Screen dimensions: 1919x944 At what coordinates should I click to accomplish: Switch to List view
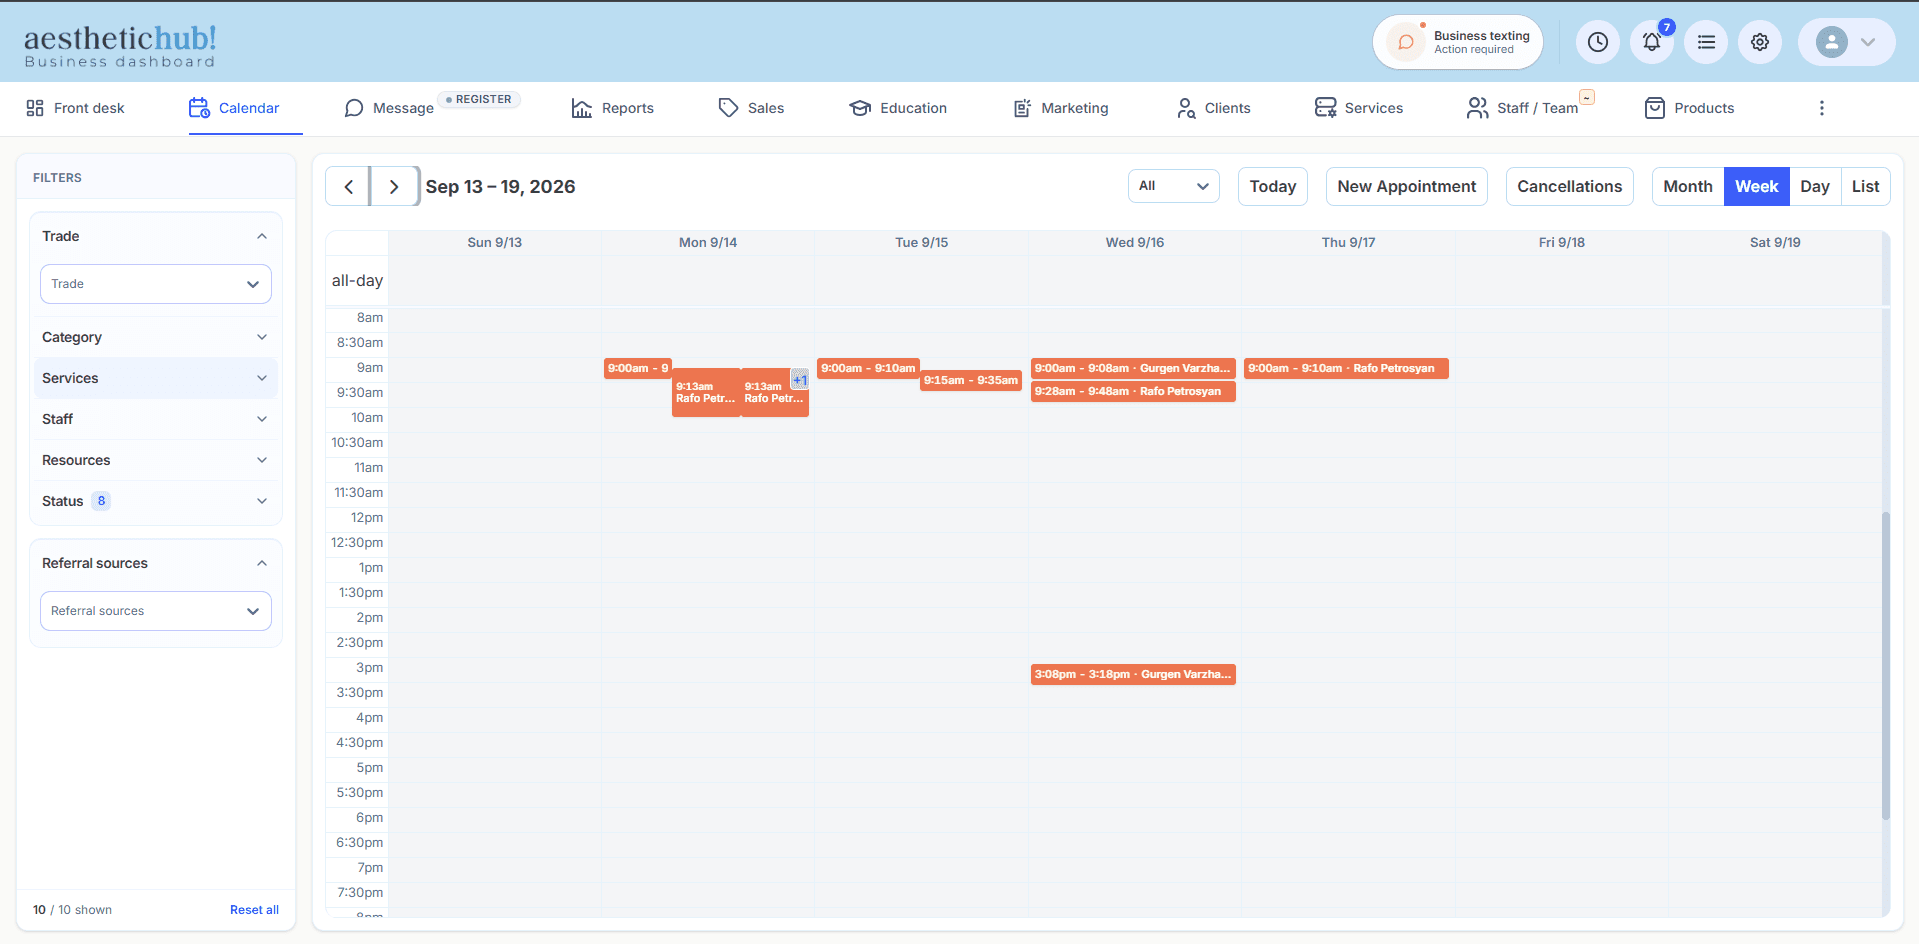(1866, 187)
